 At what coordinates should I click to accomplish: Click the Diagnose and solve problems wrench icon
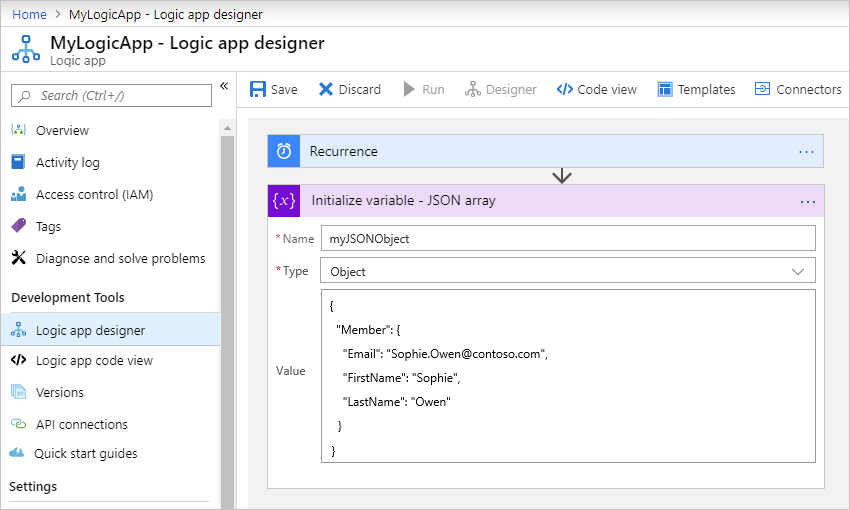pos(18,257)
